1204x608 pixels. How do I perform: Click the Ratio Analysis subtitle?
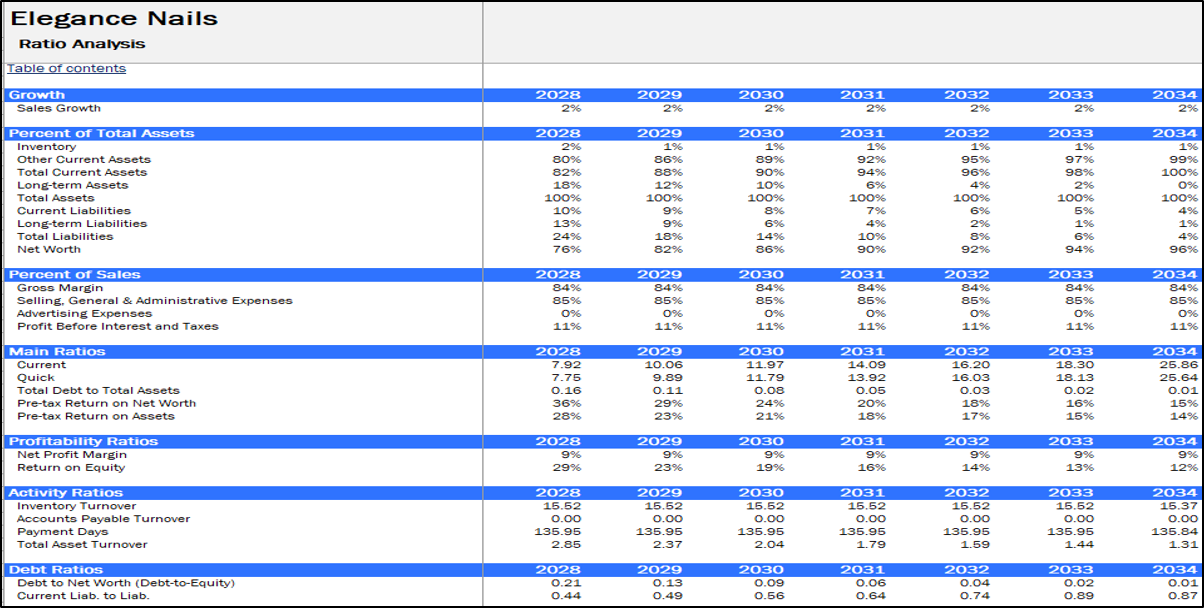[82, 44]
